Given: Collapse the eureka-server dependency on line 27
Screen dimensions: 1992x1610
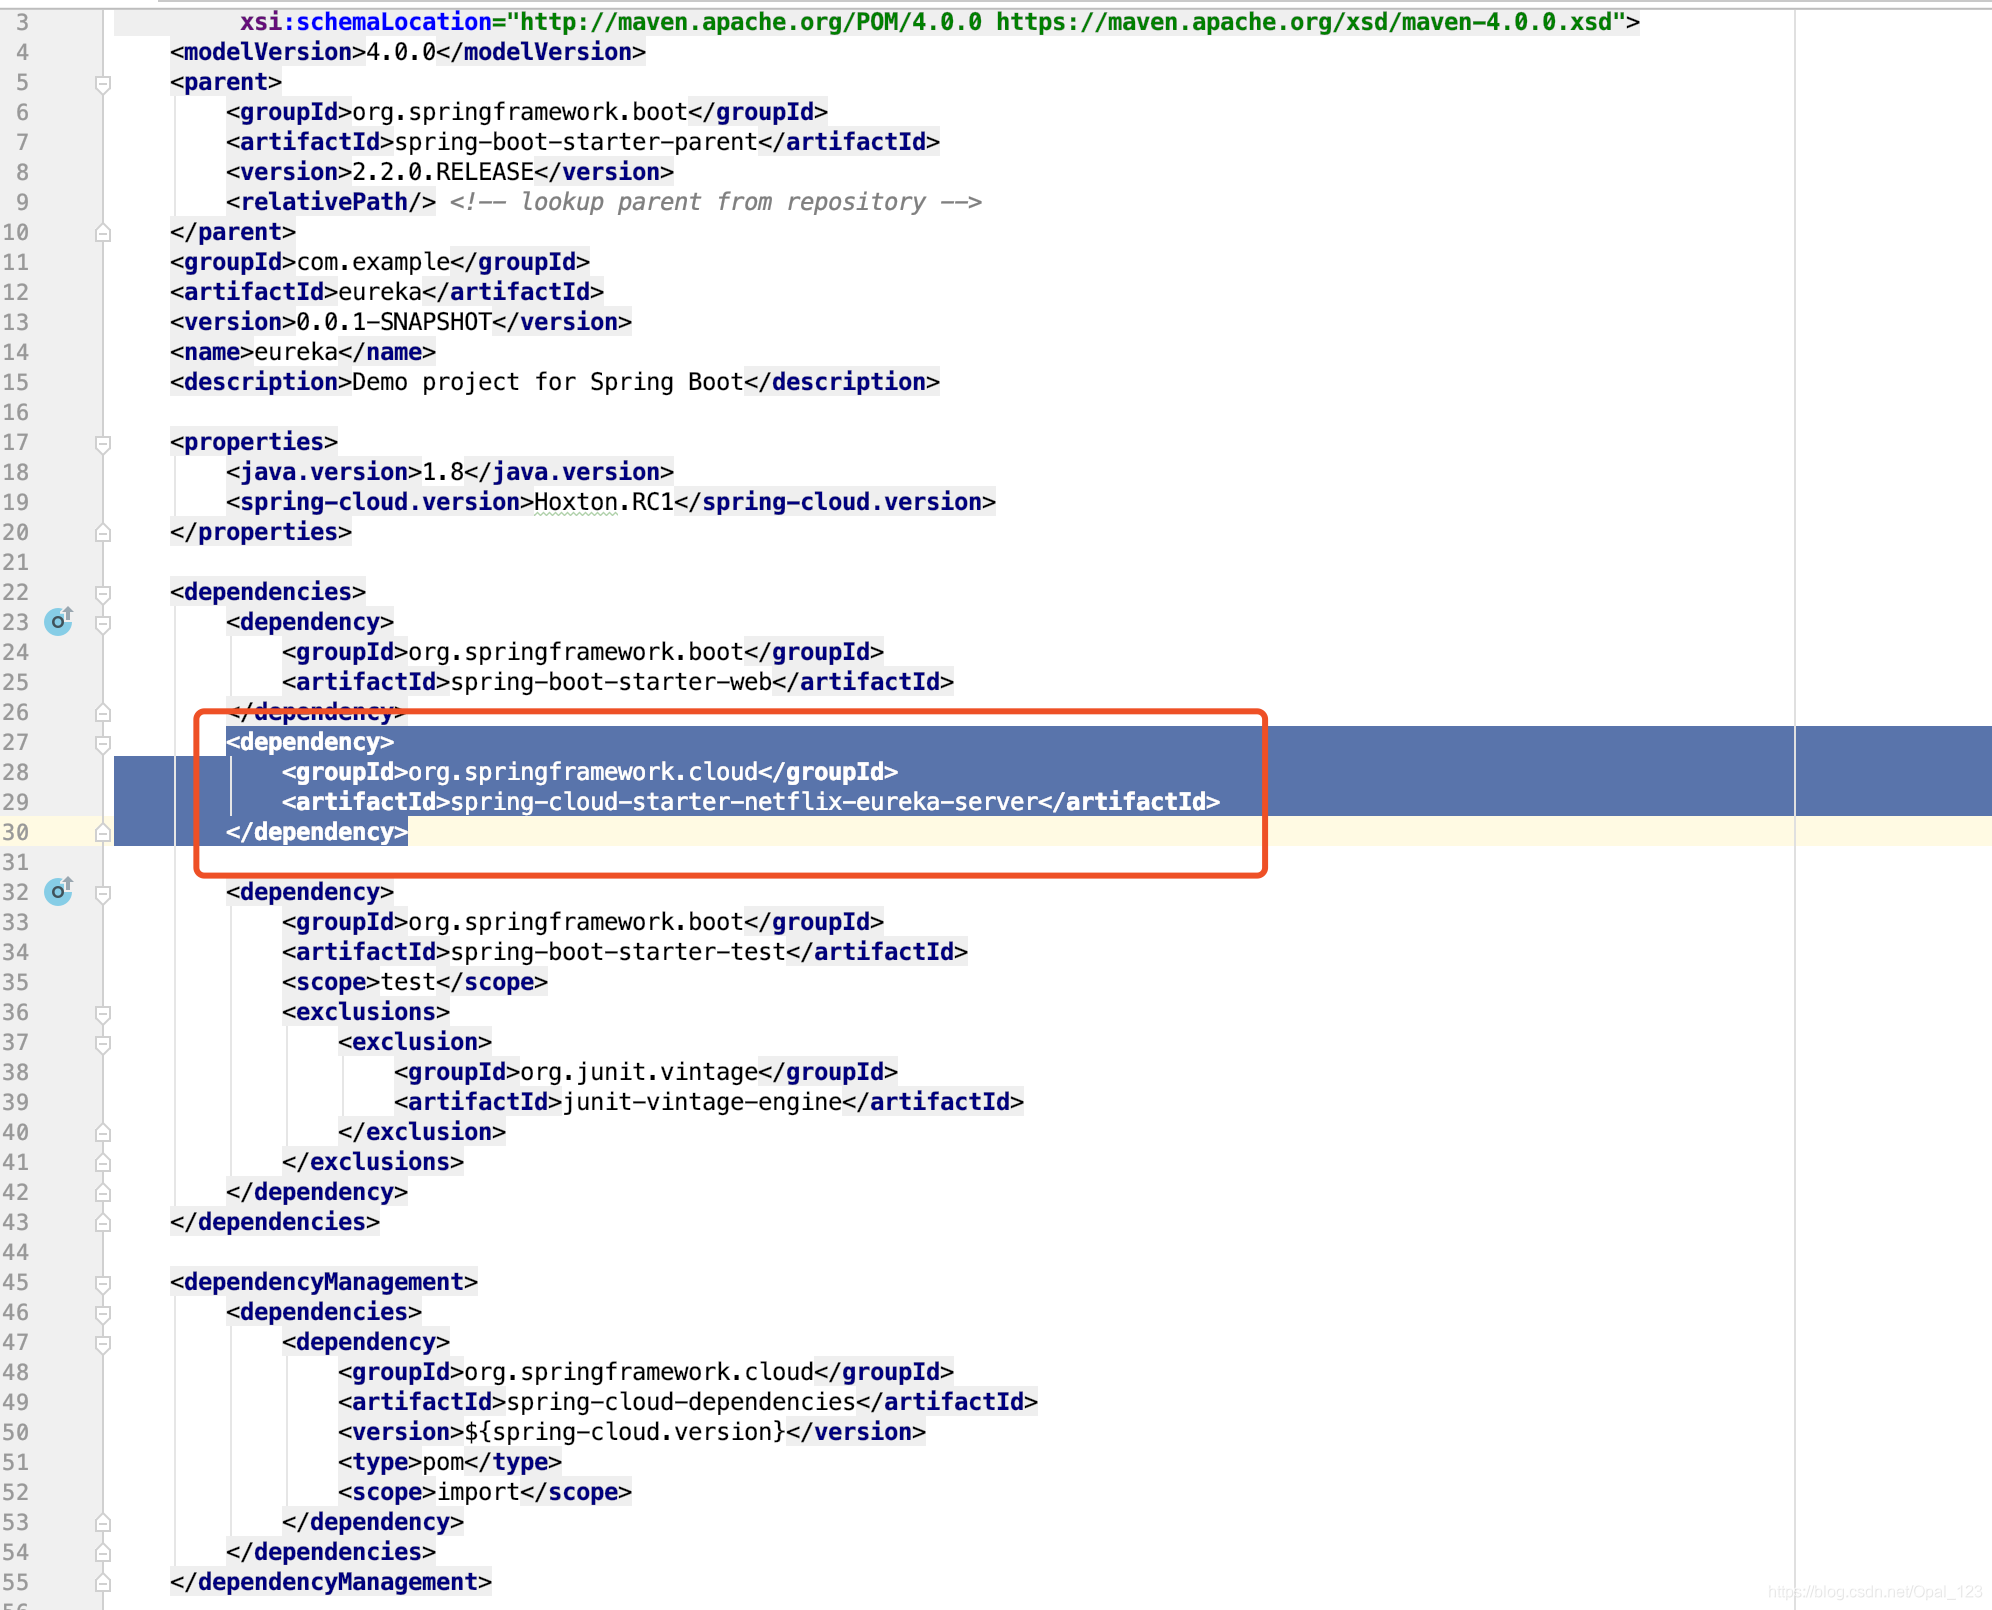Looking at the screenshot, I should (102, 743).
